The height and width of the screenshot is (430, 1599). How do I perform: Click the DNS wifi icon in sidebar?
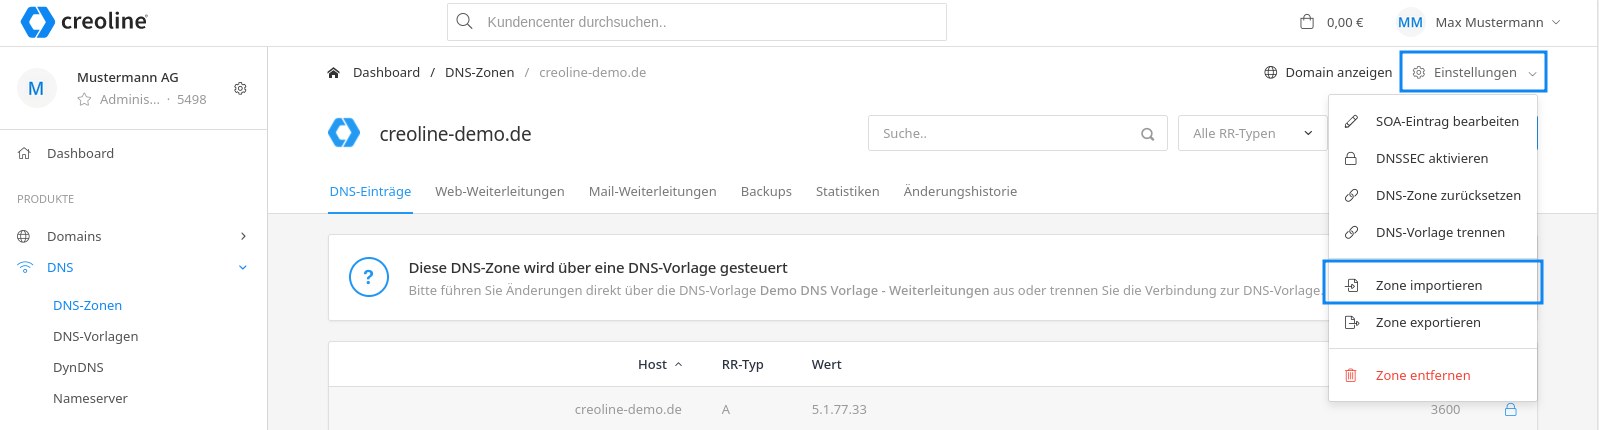point(25,267)
